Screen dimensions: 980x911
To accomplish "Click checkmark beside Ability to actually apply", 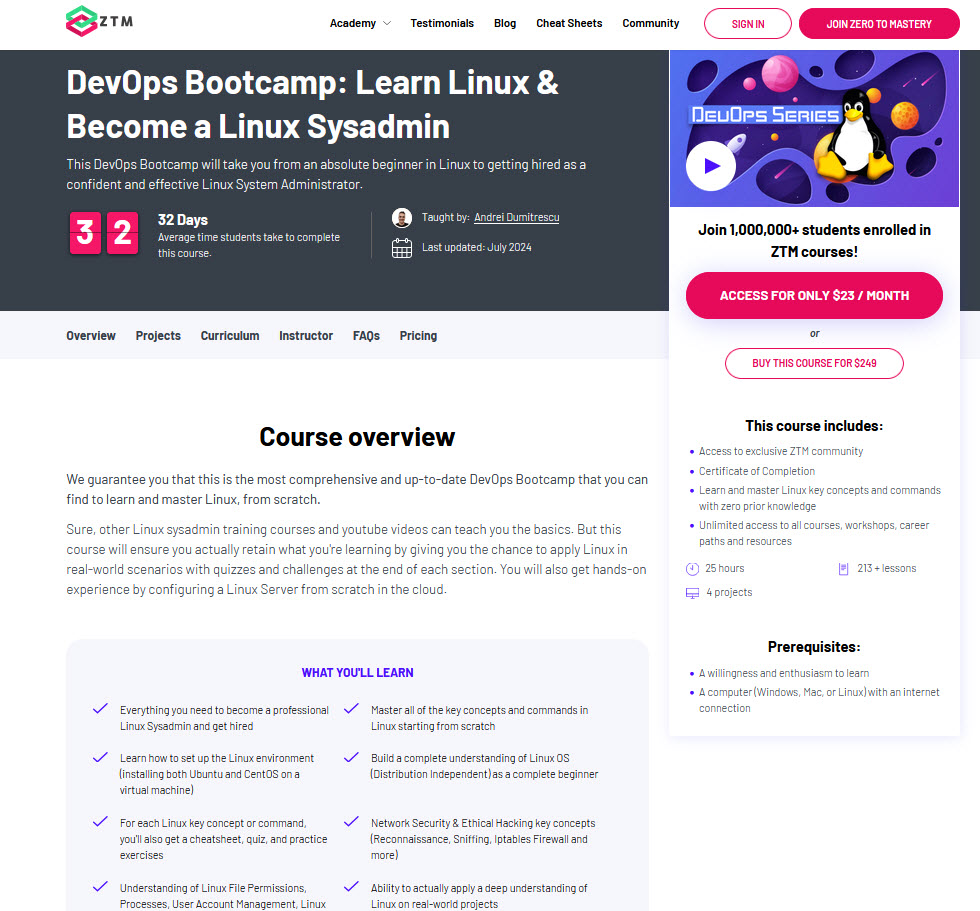I will click(351, 887).
